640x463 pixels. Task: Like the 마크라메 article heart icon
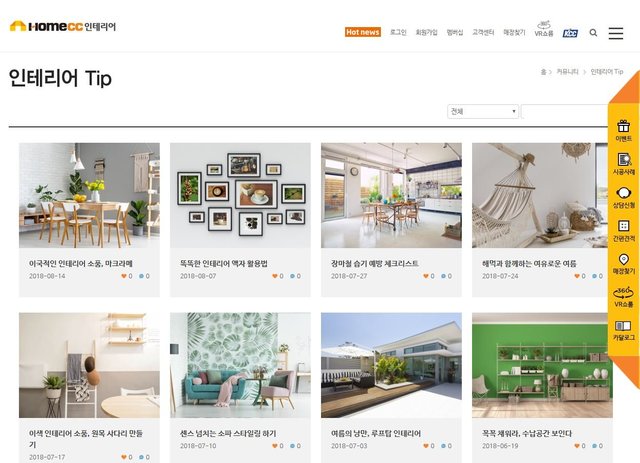pyautogui.click(x=124, y=276)
